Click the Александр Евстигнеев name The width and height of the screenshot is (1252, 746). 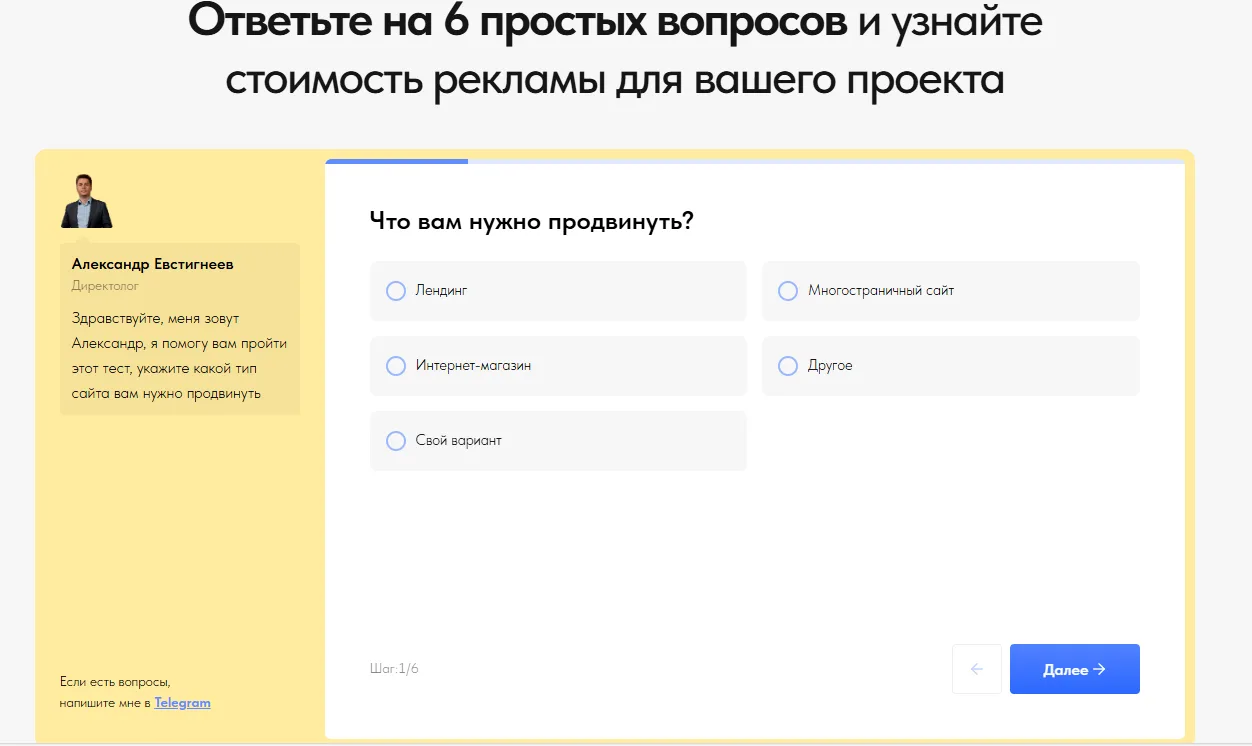click(153, 264)
